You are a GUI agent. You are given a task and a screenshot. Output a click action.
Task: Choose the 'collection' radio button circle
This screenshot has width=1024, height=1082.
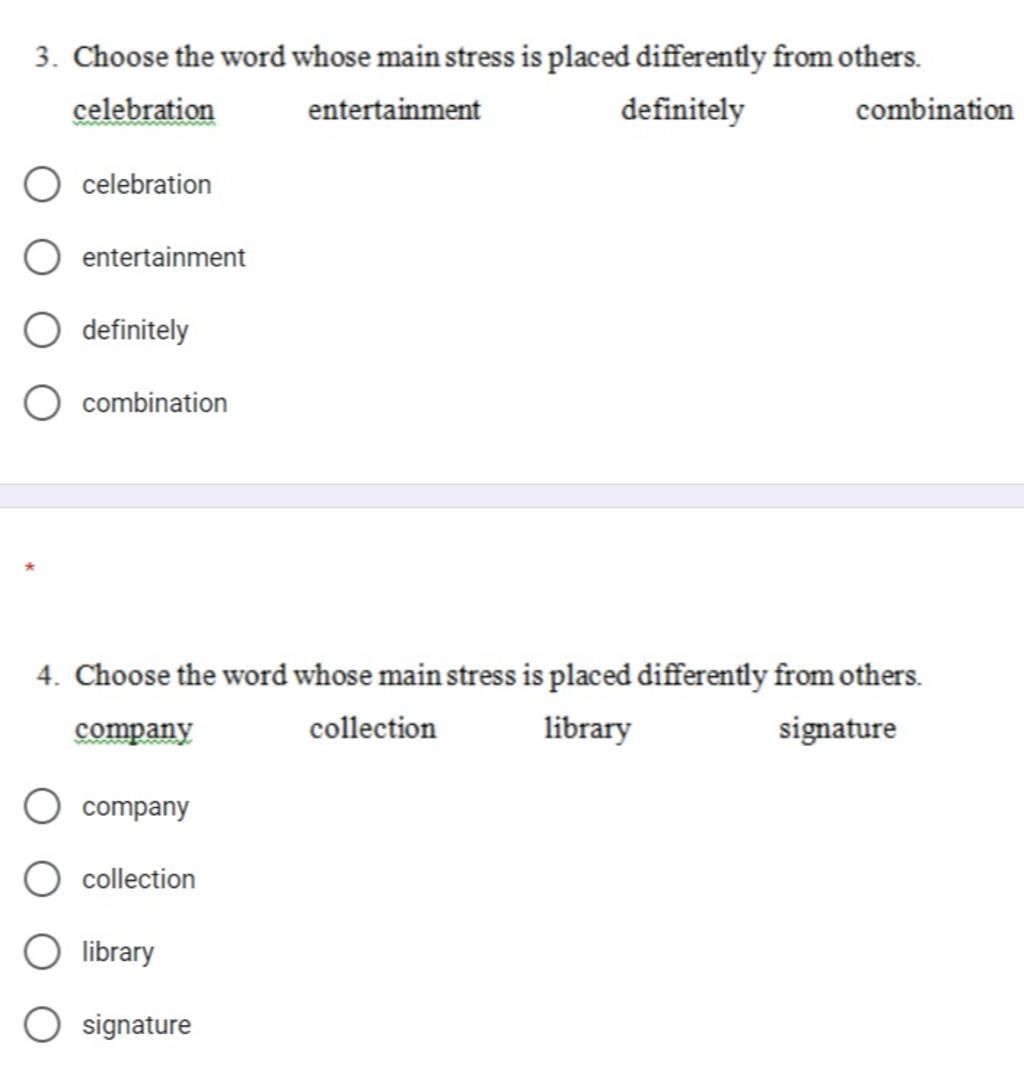41,879
